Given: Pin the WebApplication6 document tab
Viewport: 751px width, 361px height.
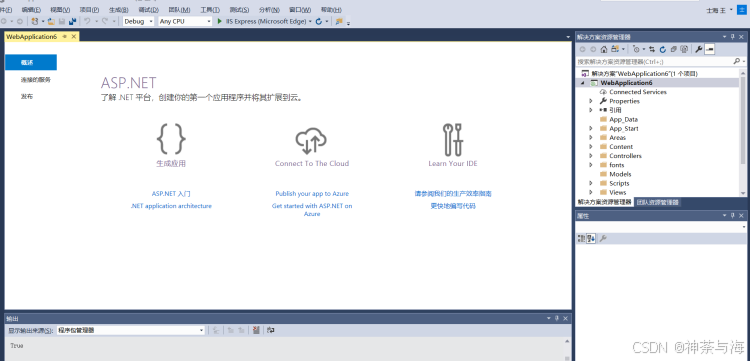Looking at the screenshot, I should click(65, 36).
